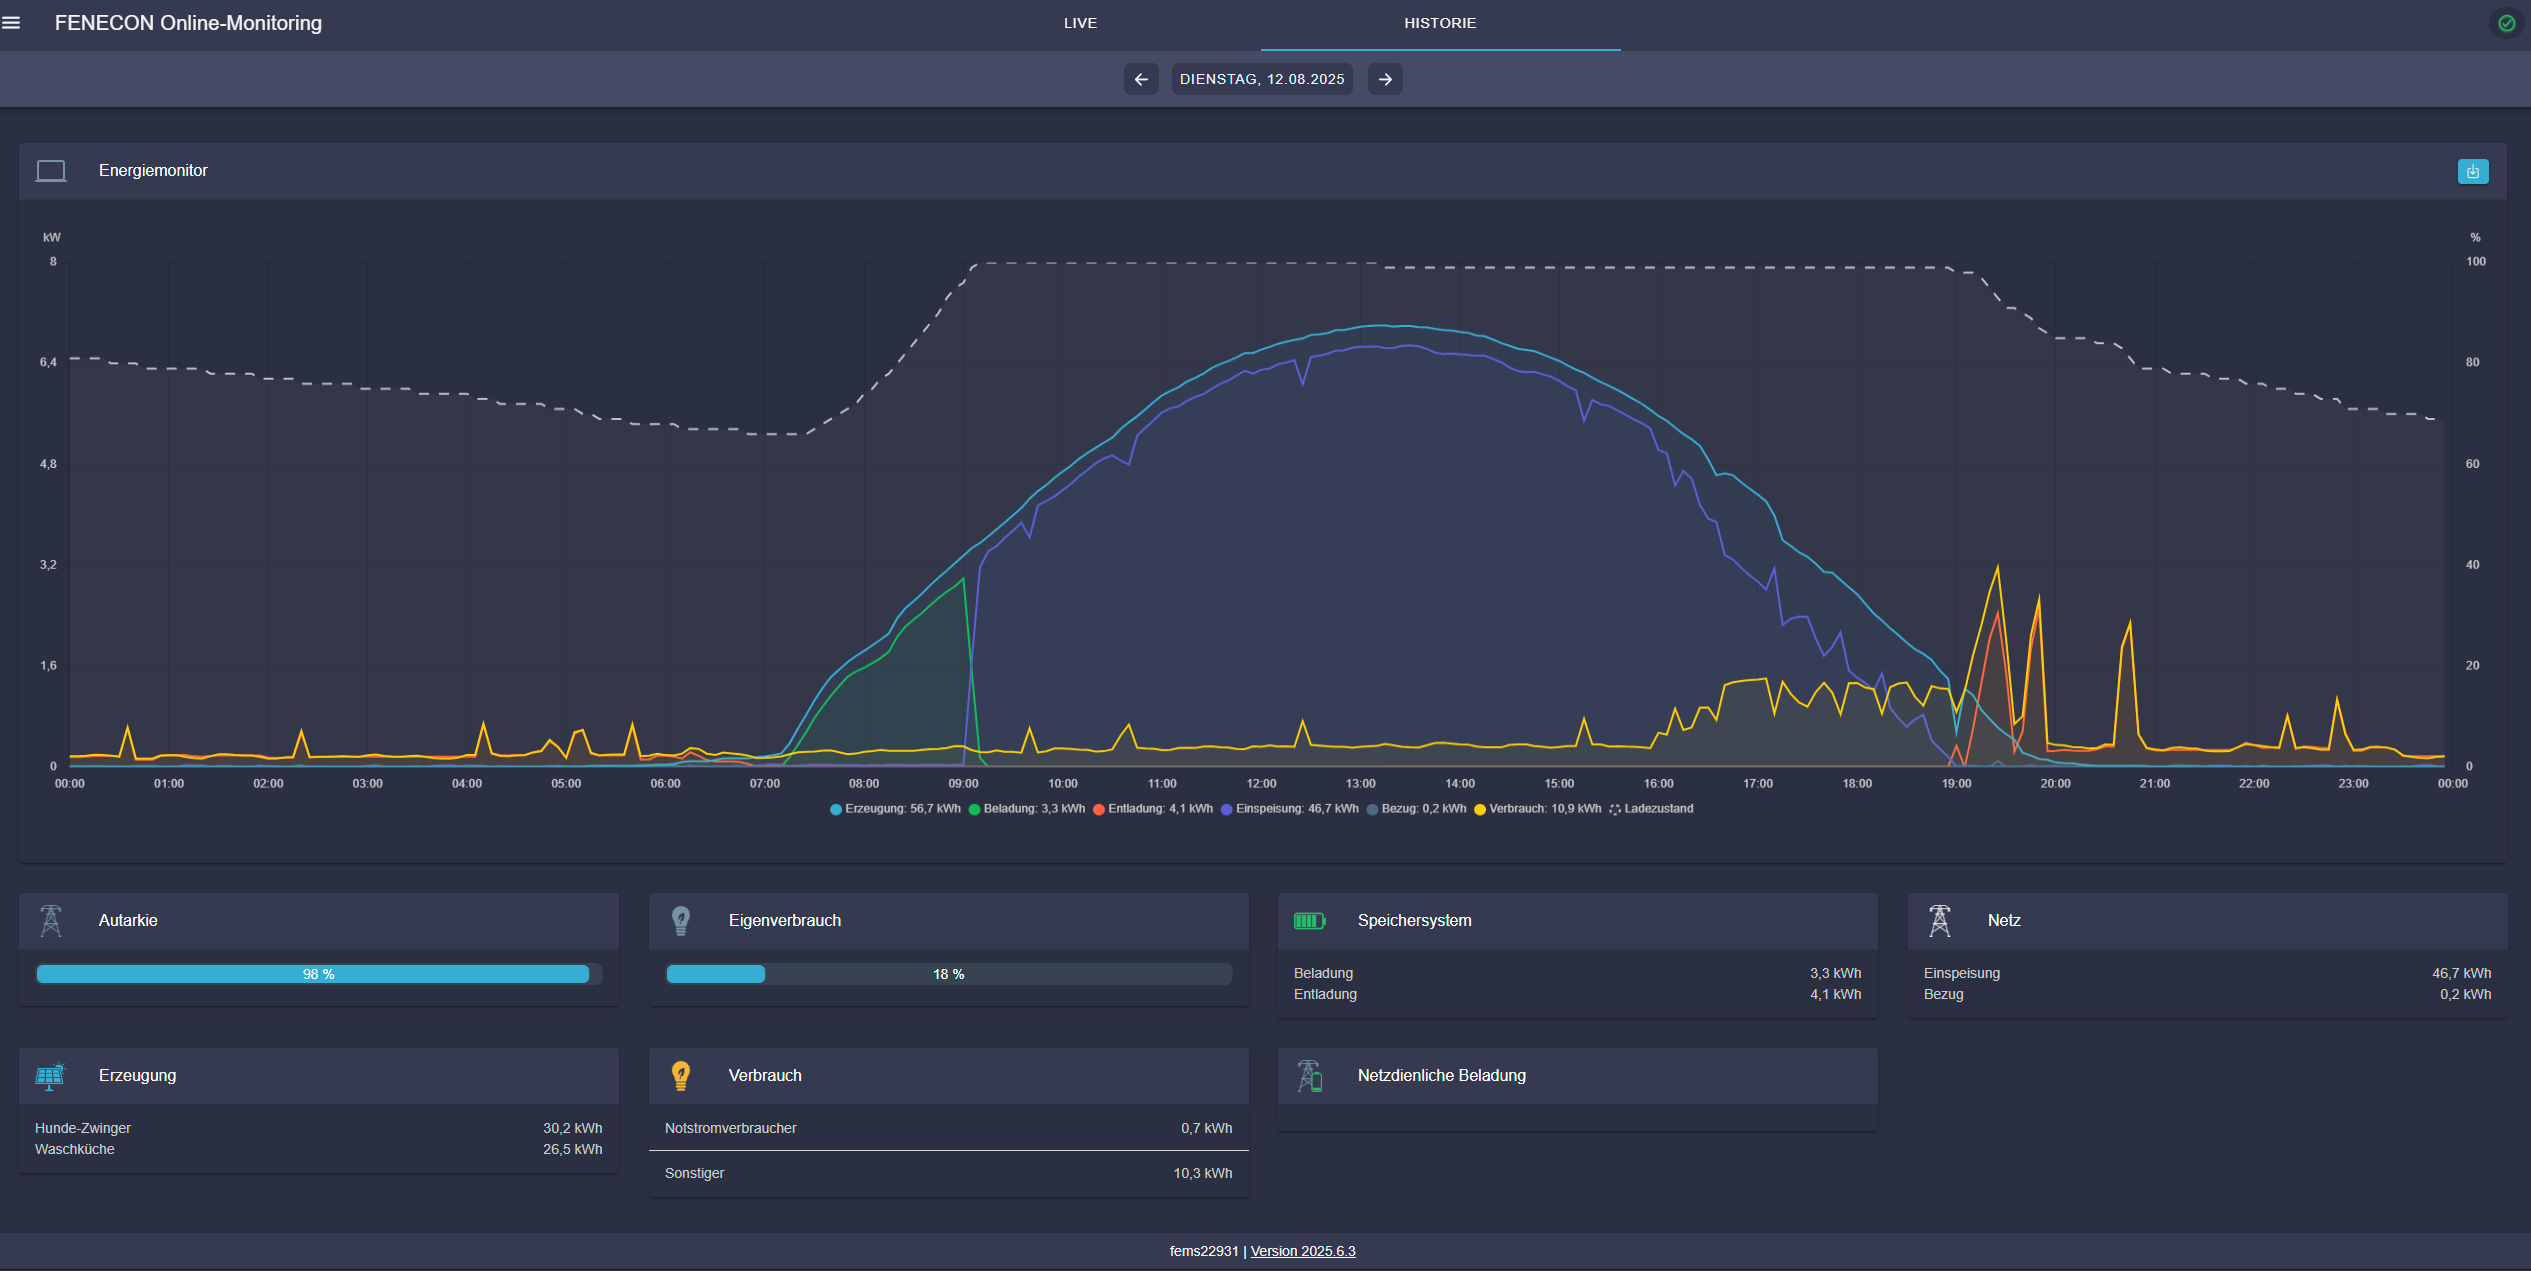Click the chart download icon in Energiemonitor
This screenshot has width=2531, height=1271.
(x=2472, y=171)
